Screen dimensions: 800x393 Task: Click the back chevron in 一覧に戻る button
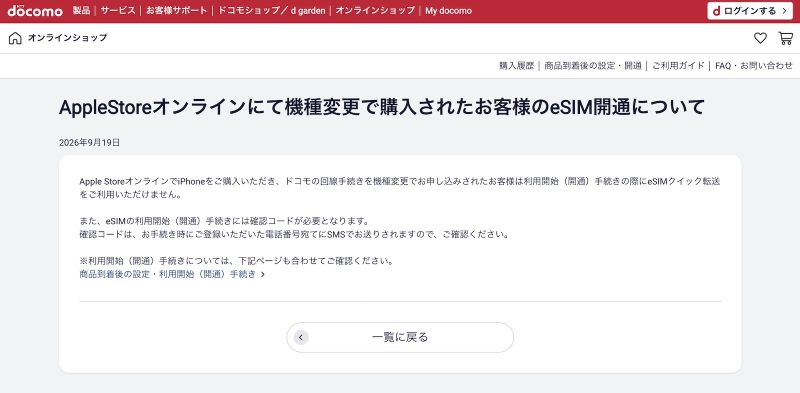click(301, 337)
